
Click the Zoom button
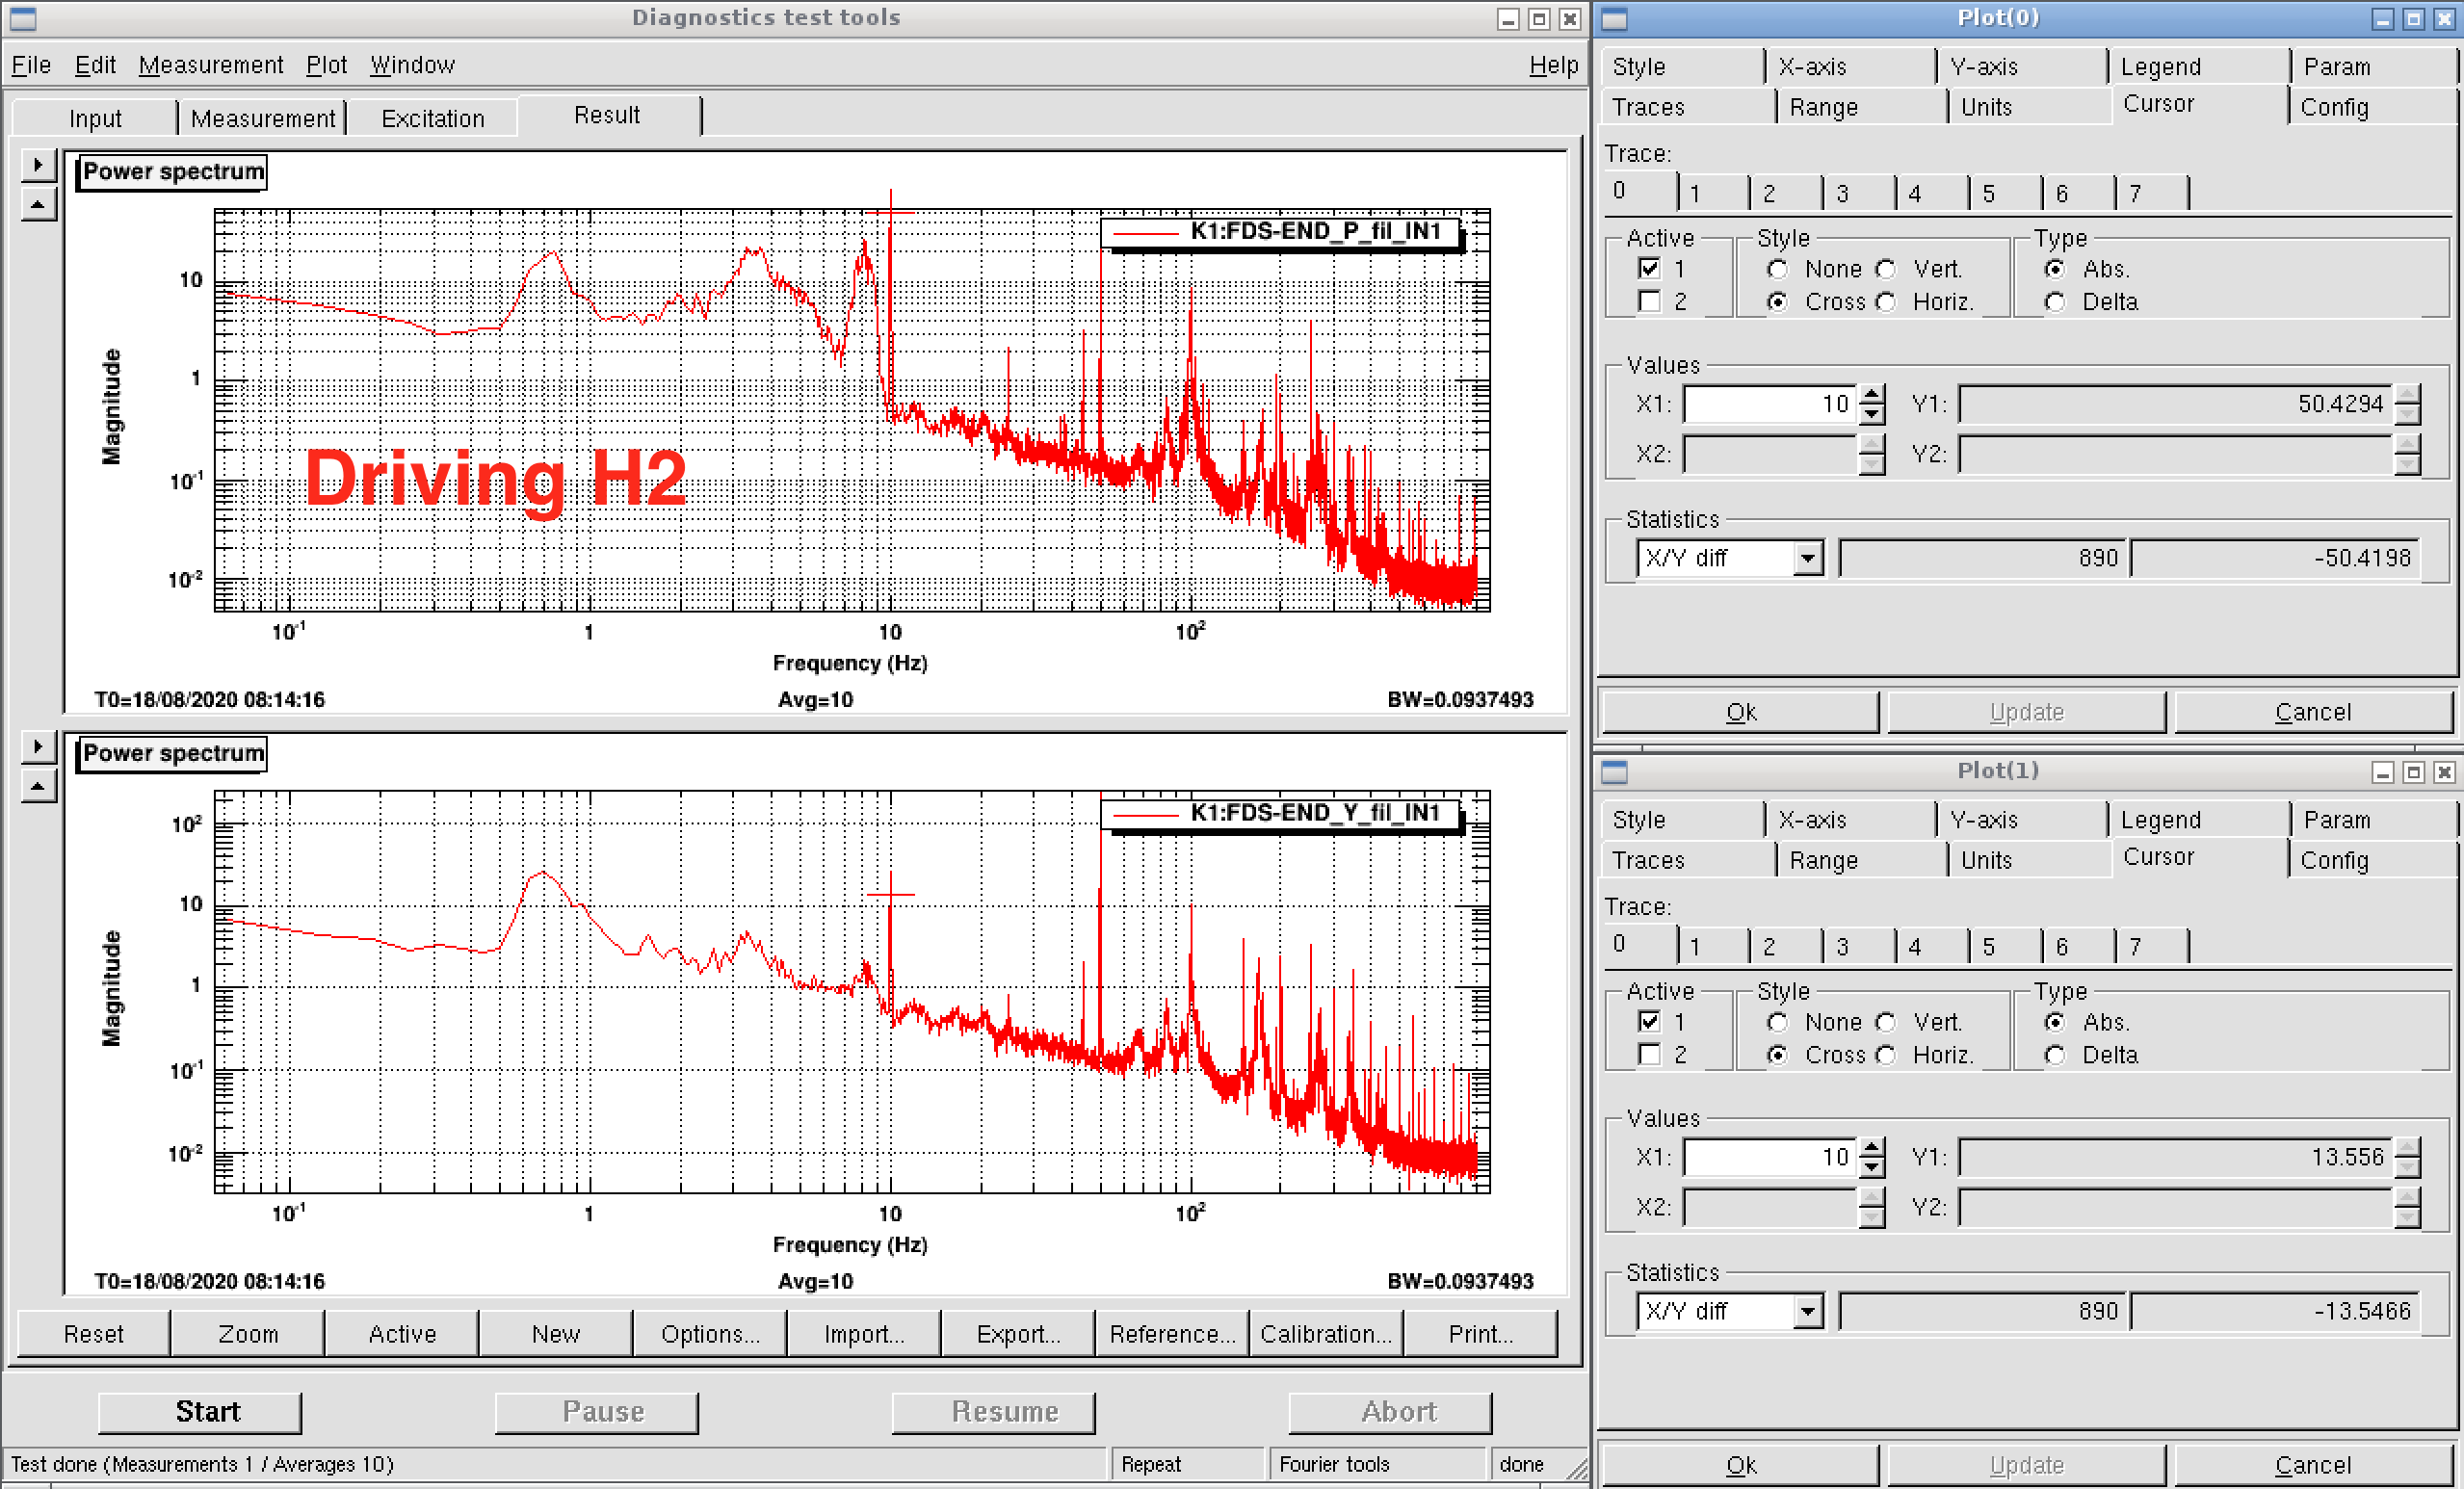click(248, 1334)
